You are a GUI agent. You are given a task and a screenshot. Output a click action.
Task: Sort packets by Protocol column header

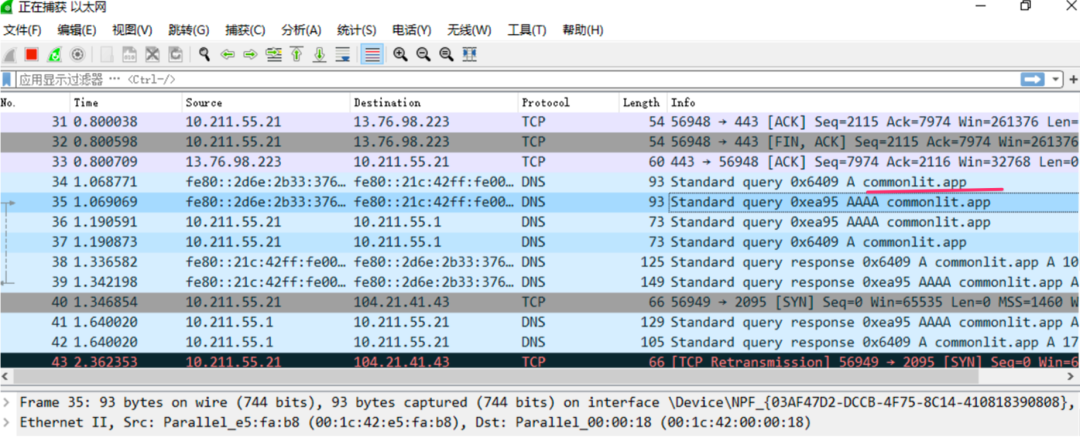pos(545,102)
